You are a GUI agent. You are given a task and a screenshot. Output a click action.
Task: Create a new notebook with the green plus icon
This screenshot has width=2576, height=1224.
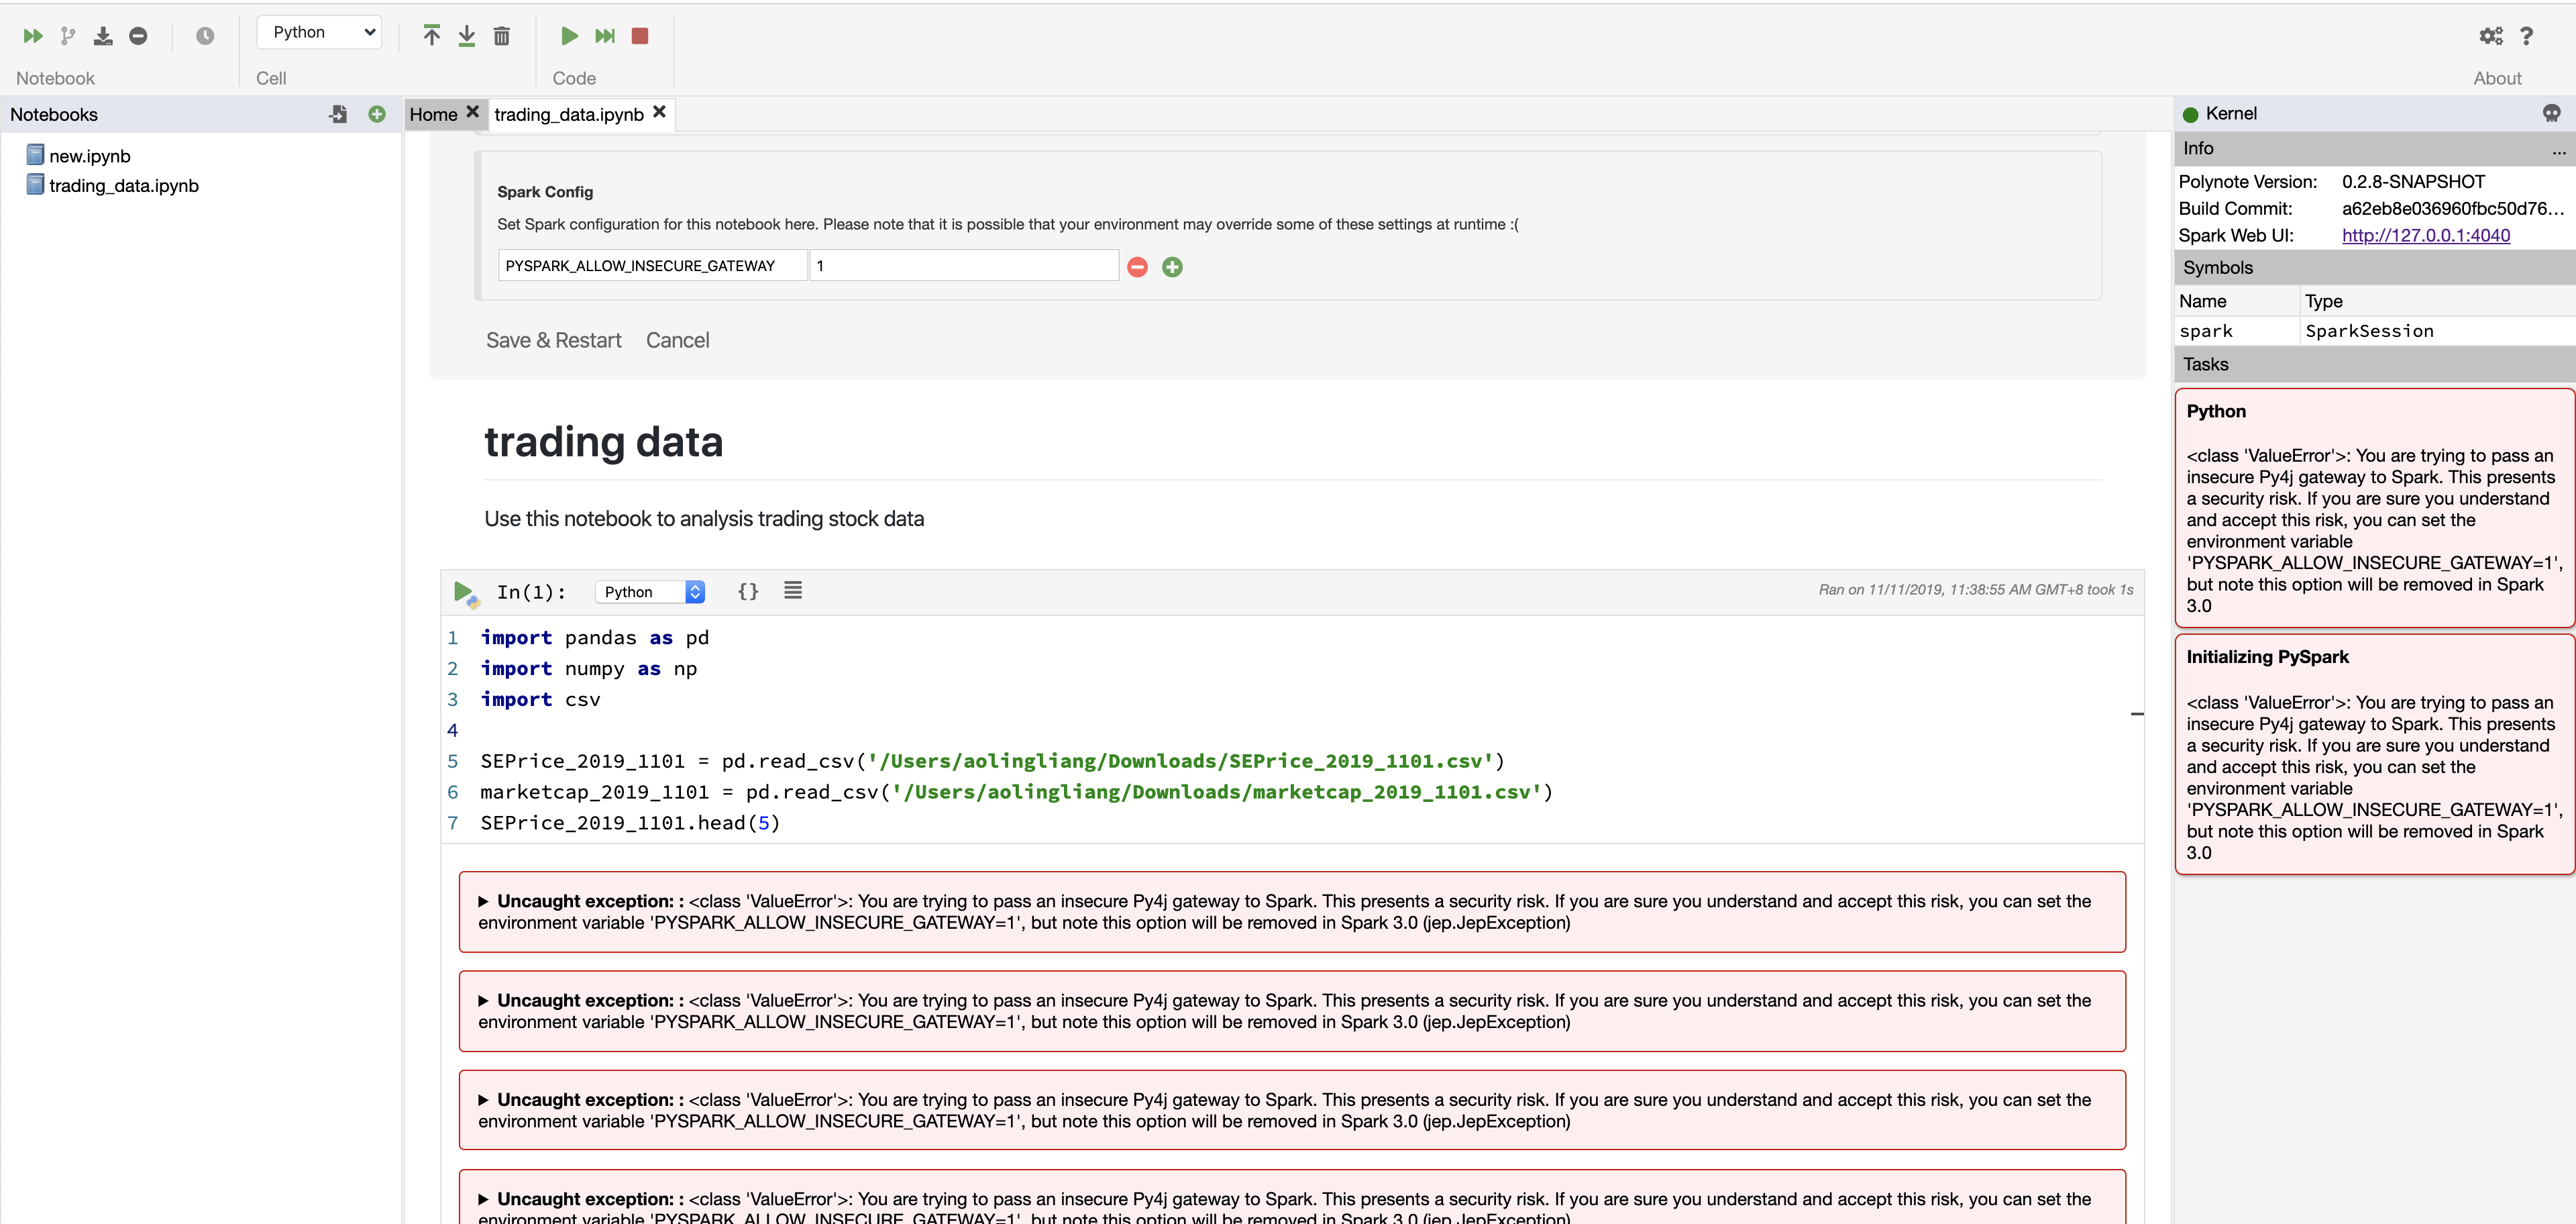point(377,114)
